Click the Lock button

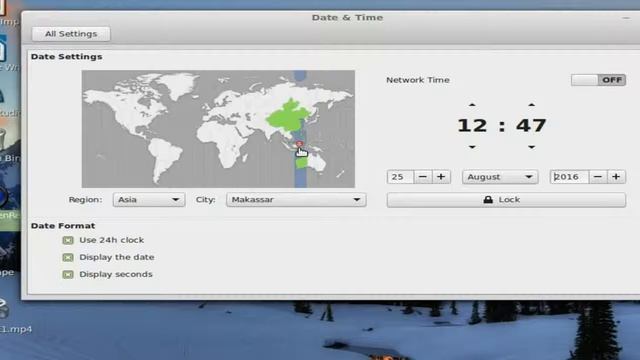506,200
